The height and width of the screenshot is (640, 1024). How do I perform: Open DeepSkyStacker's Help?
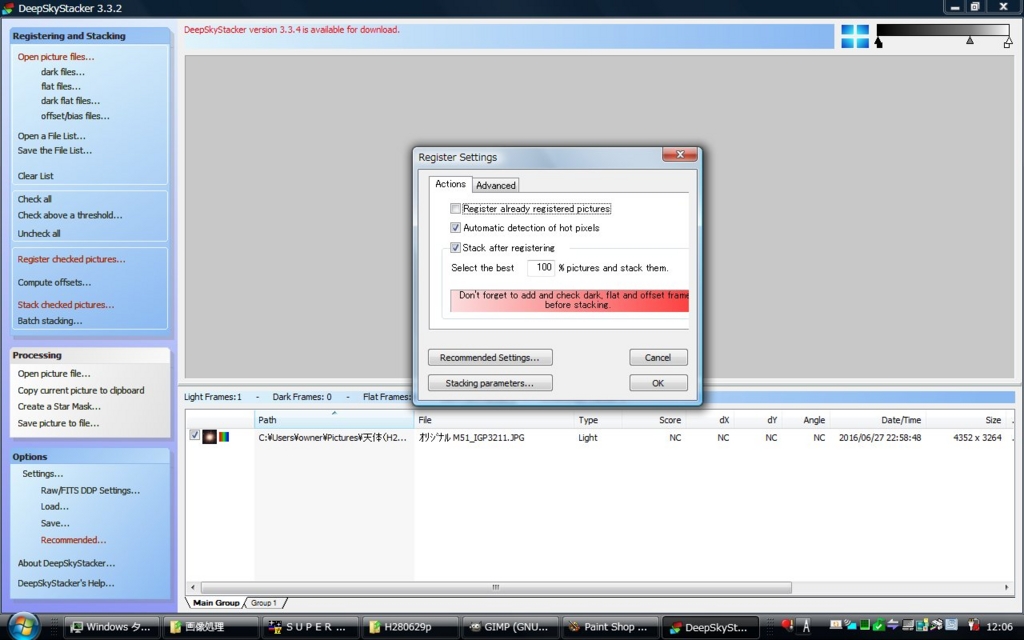[x=65, y=583]
